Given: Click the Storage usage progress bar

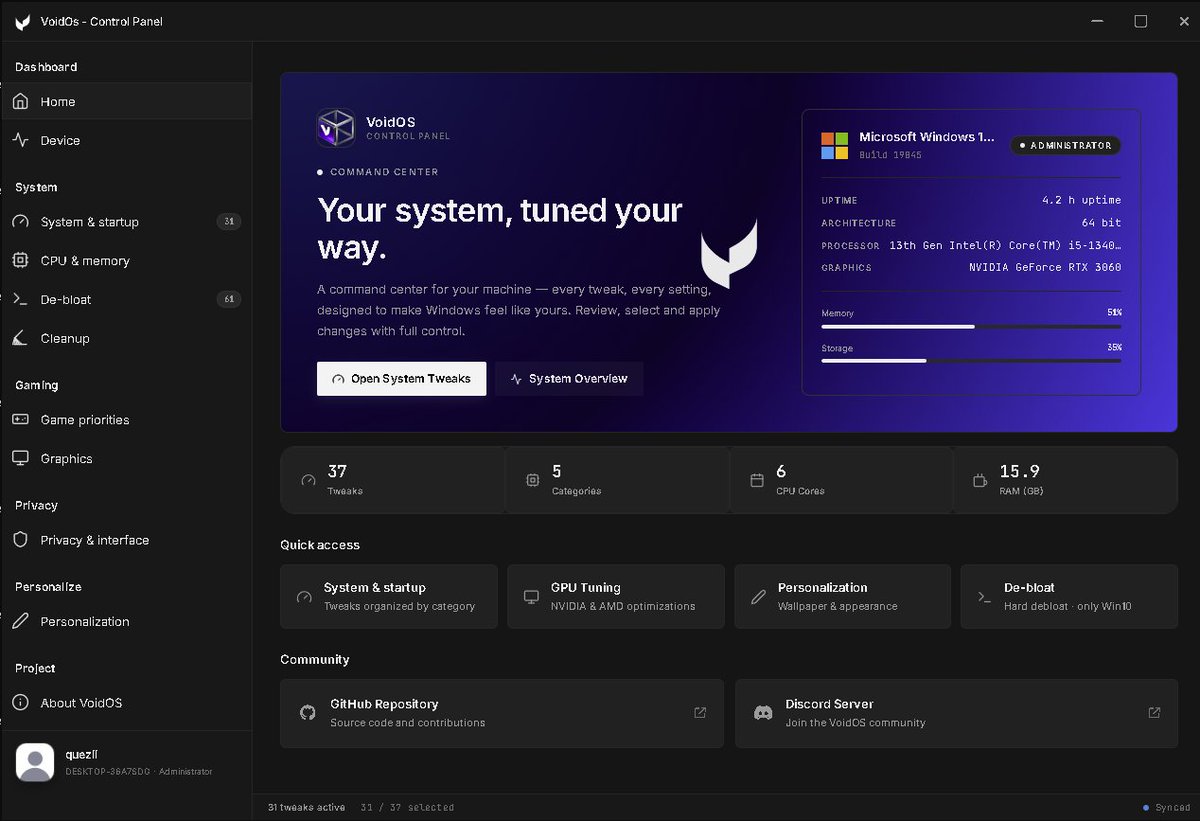Looking at the screenshot, I should (x=971, y=361).
